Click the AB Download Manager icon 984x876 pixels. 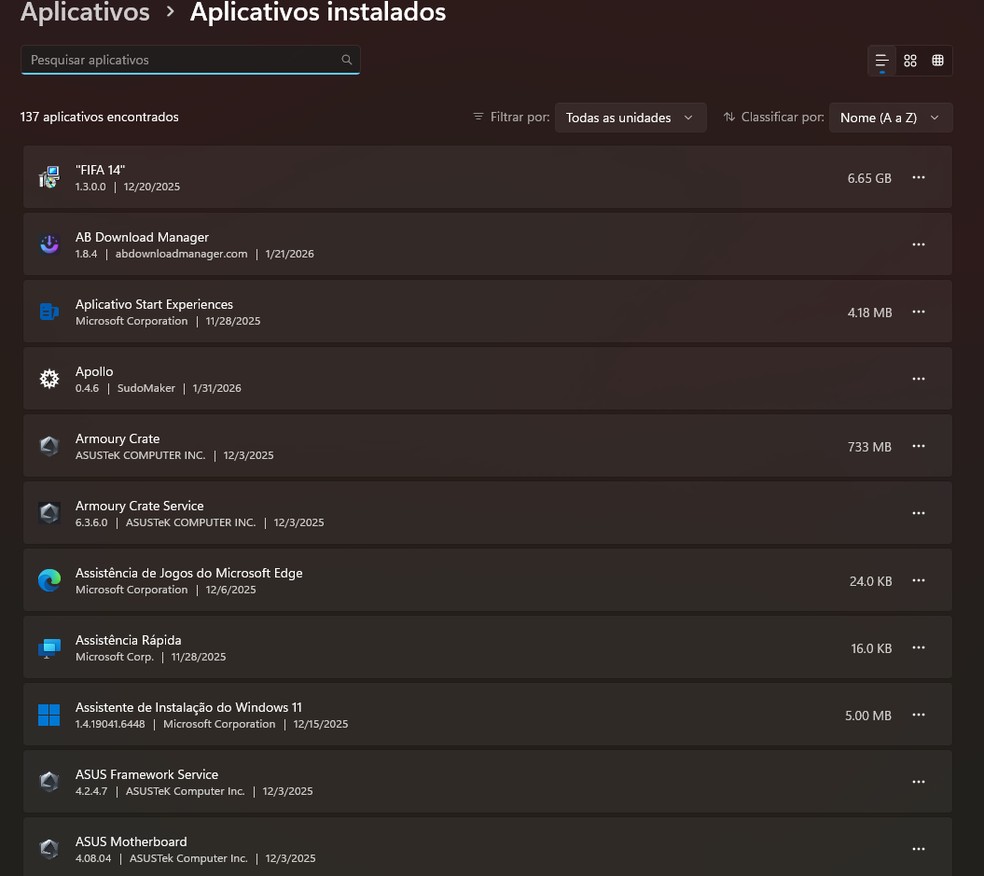pyautogui.click(x=49, y=245)
